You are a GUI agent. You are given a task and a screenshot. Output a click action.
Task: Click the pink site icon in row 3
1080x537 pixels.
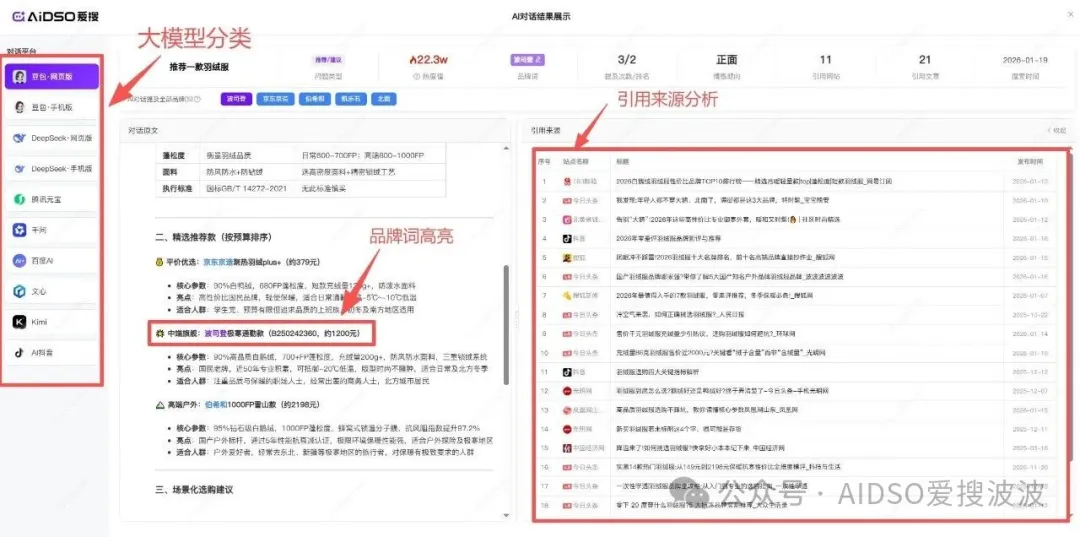click(x=568, y=220)
